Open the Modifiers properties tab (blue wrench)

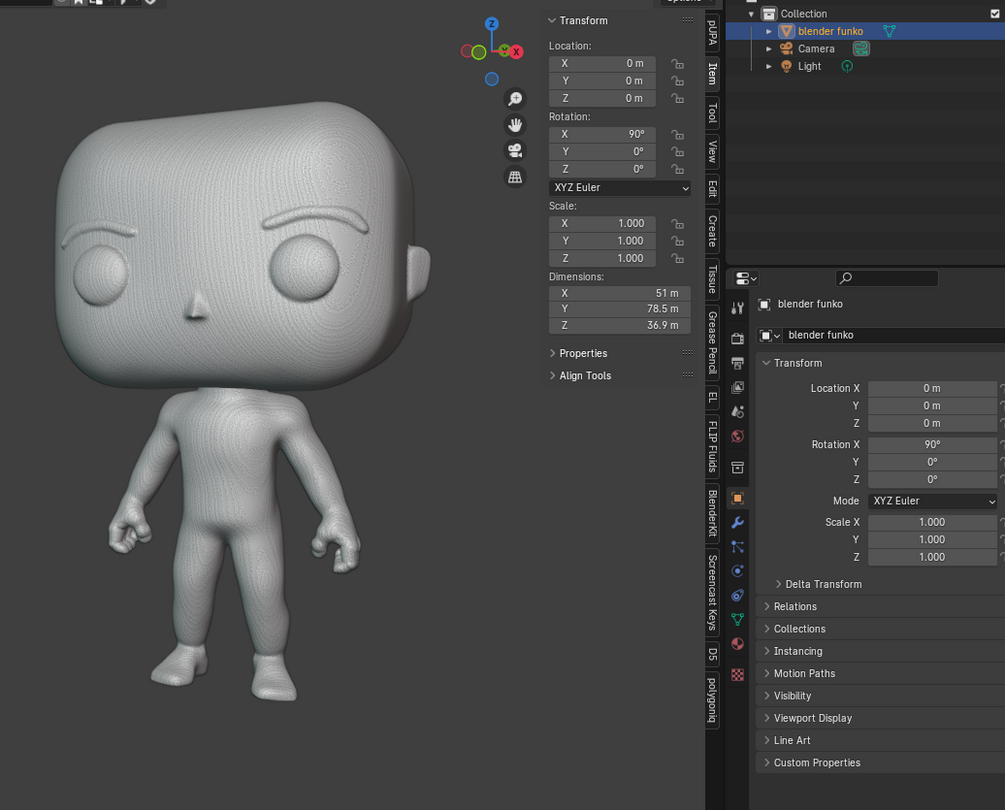click(738, 522)
